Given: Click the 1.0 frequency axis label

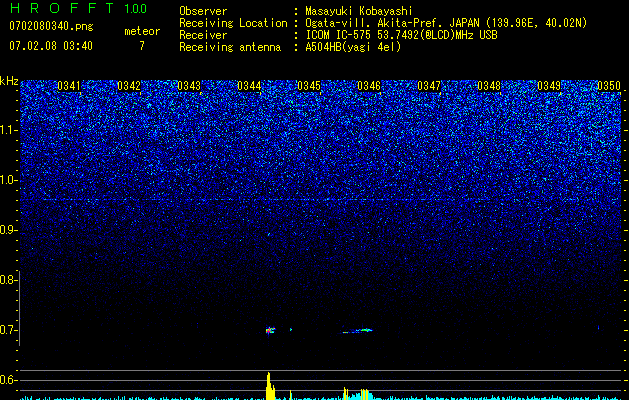Looking at the screenshot, I should tap(8, 180).
